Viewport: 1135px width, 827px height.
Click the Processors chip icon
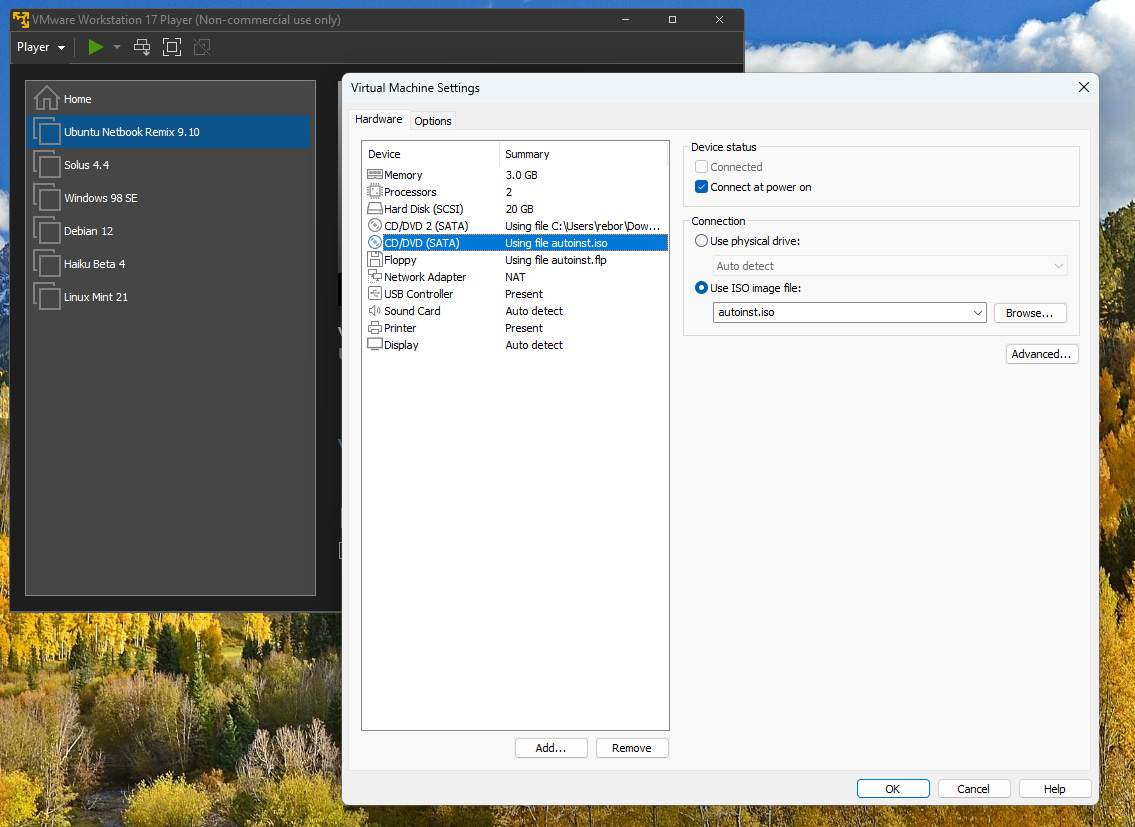(374, 192)
